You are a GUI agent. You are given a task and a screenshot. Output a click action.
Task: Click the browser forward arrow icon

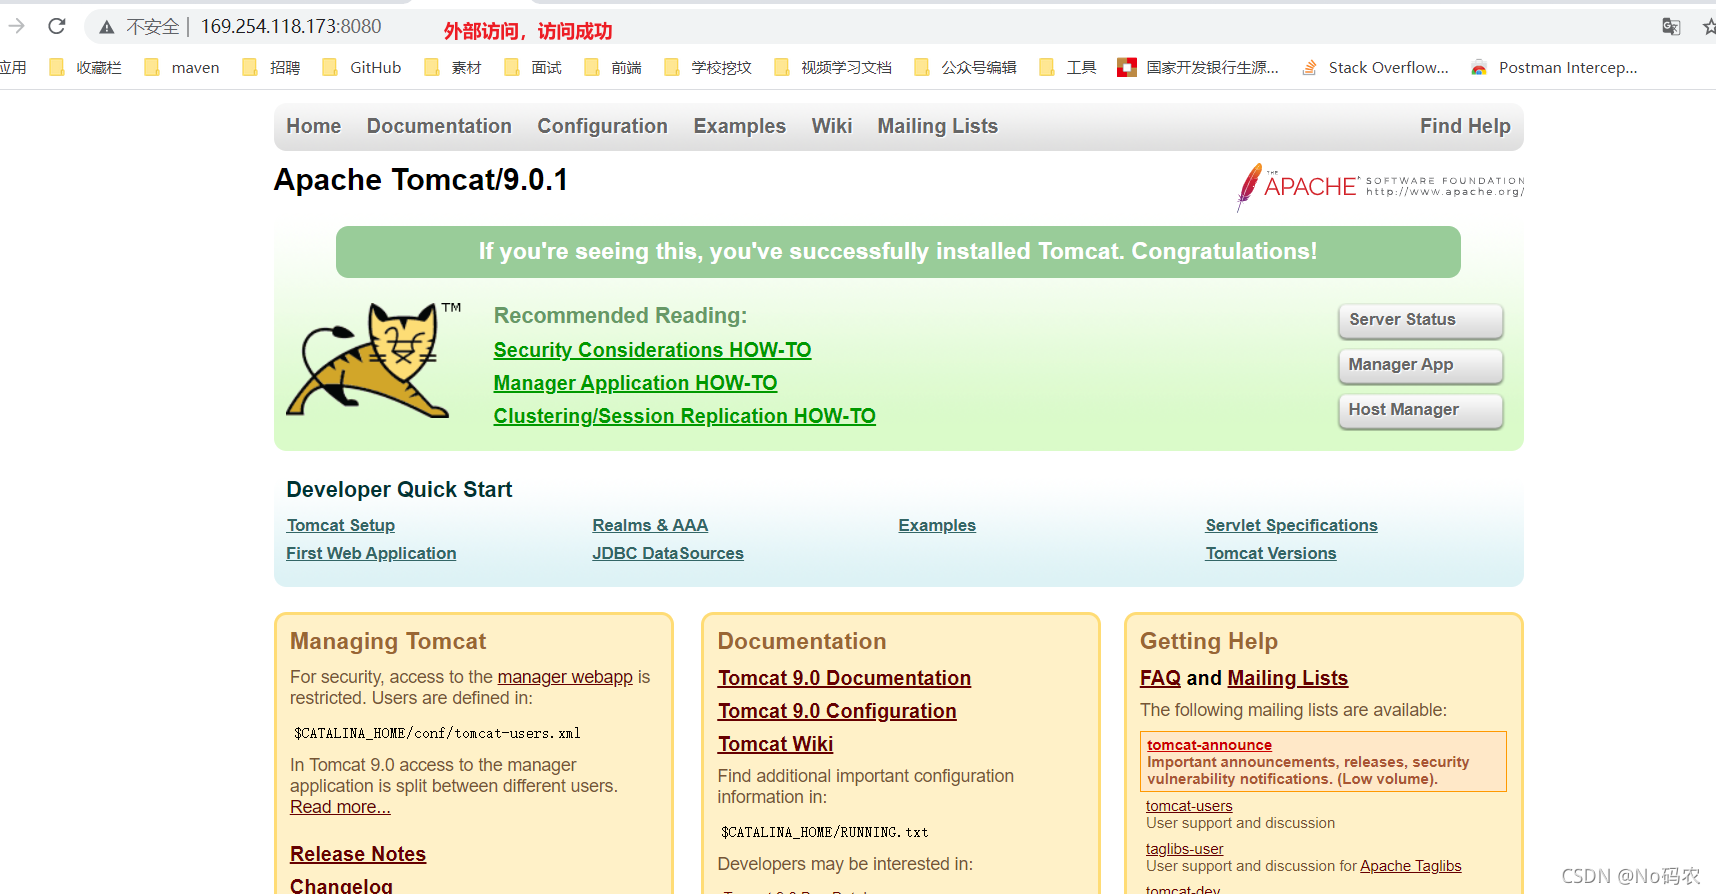16,26
